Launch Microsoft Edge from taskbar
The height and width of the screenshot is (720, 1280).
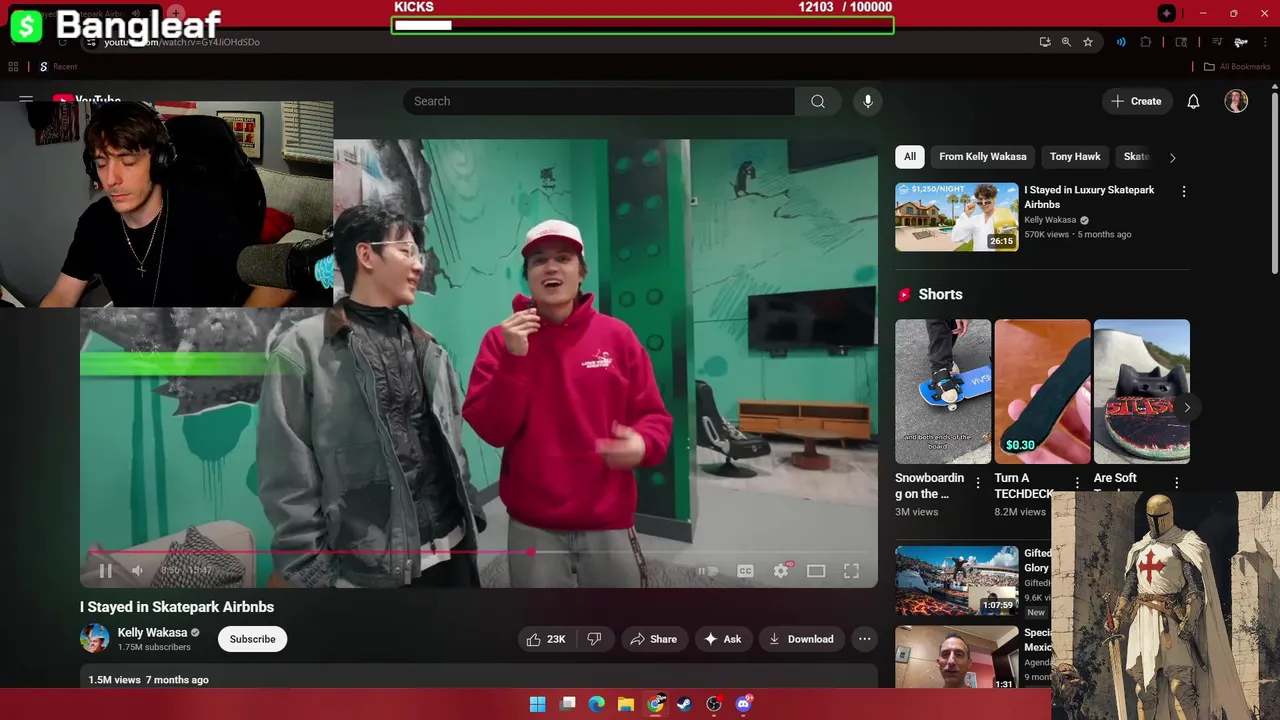597,704
